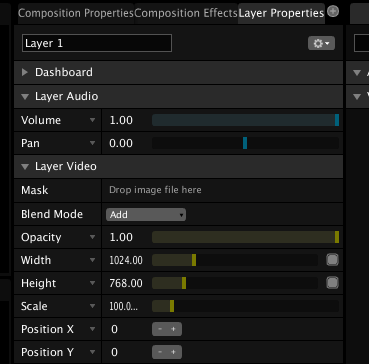Open the Blend Mode Add dropdown
This screenshot has width=369, height=364.
[146, 215]
